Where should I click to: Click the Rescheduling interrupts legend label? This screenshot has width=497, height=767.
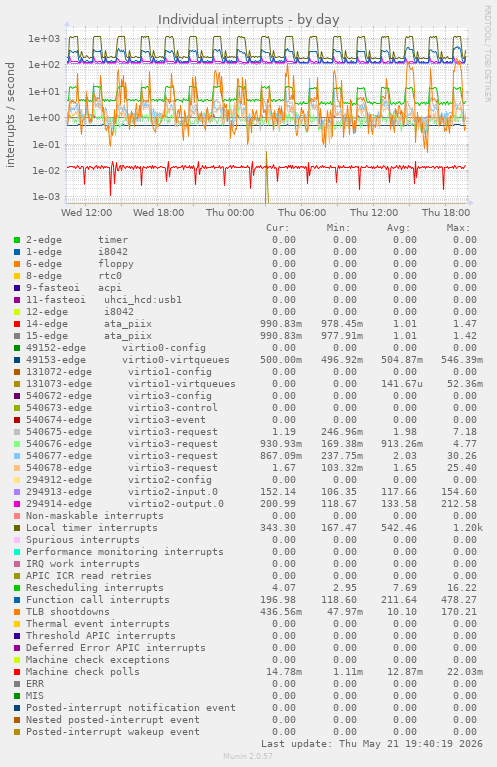[x=94, y=588]
